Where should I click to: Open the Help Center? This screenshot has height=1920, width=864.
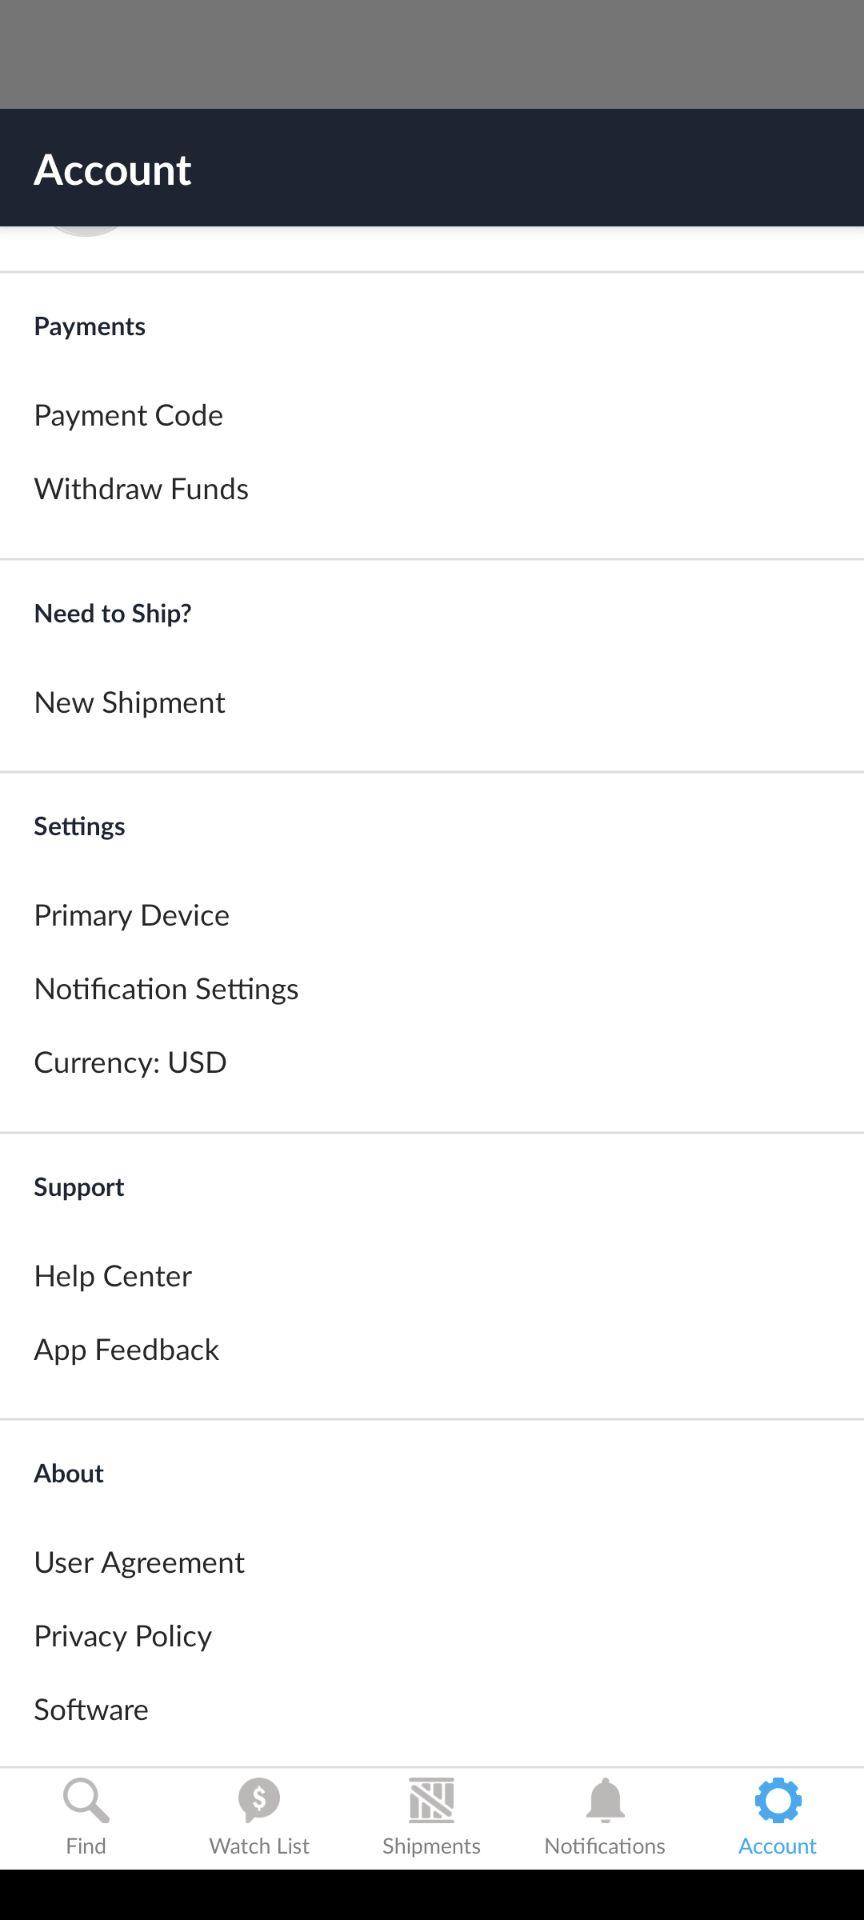coord(112,1275)
